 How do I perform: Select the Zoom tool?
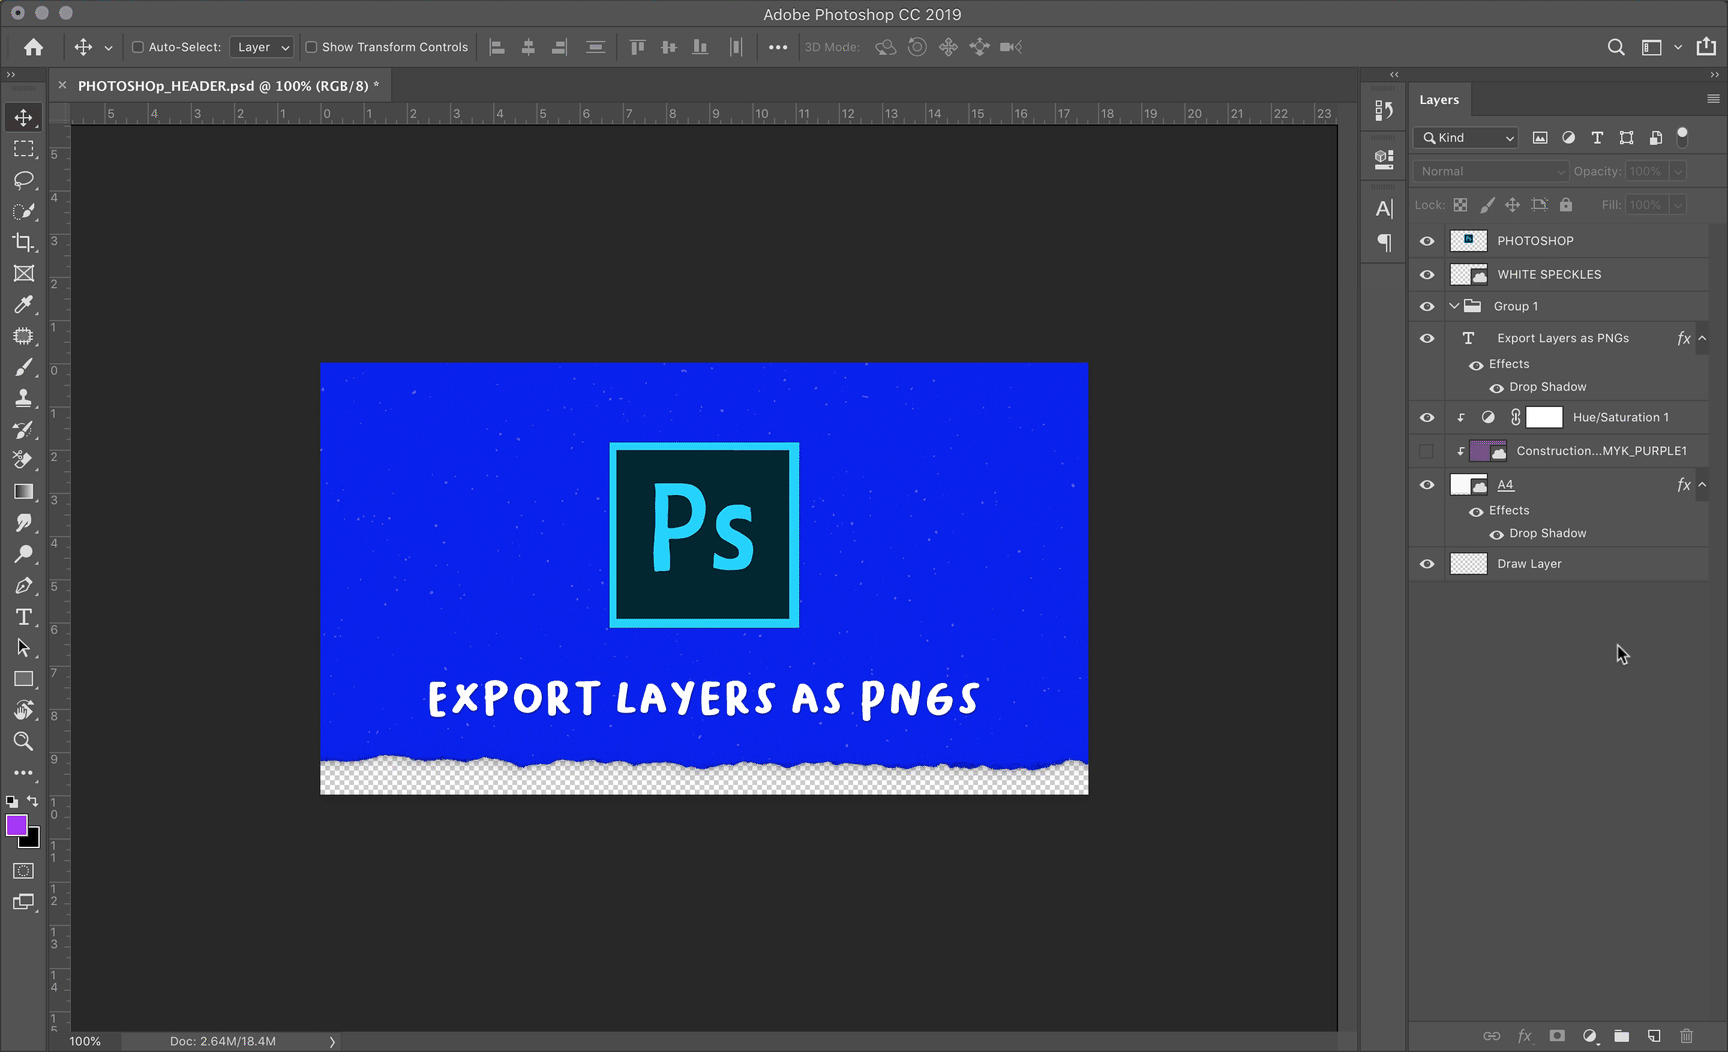click(x=23, y=741)
